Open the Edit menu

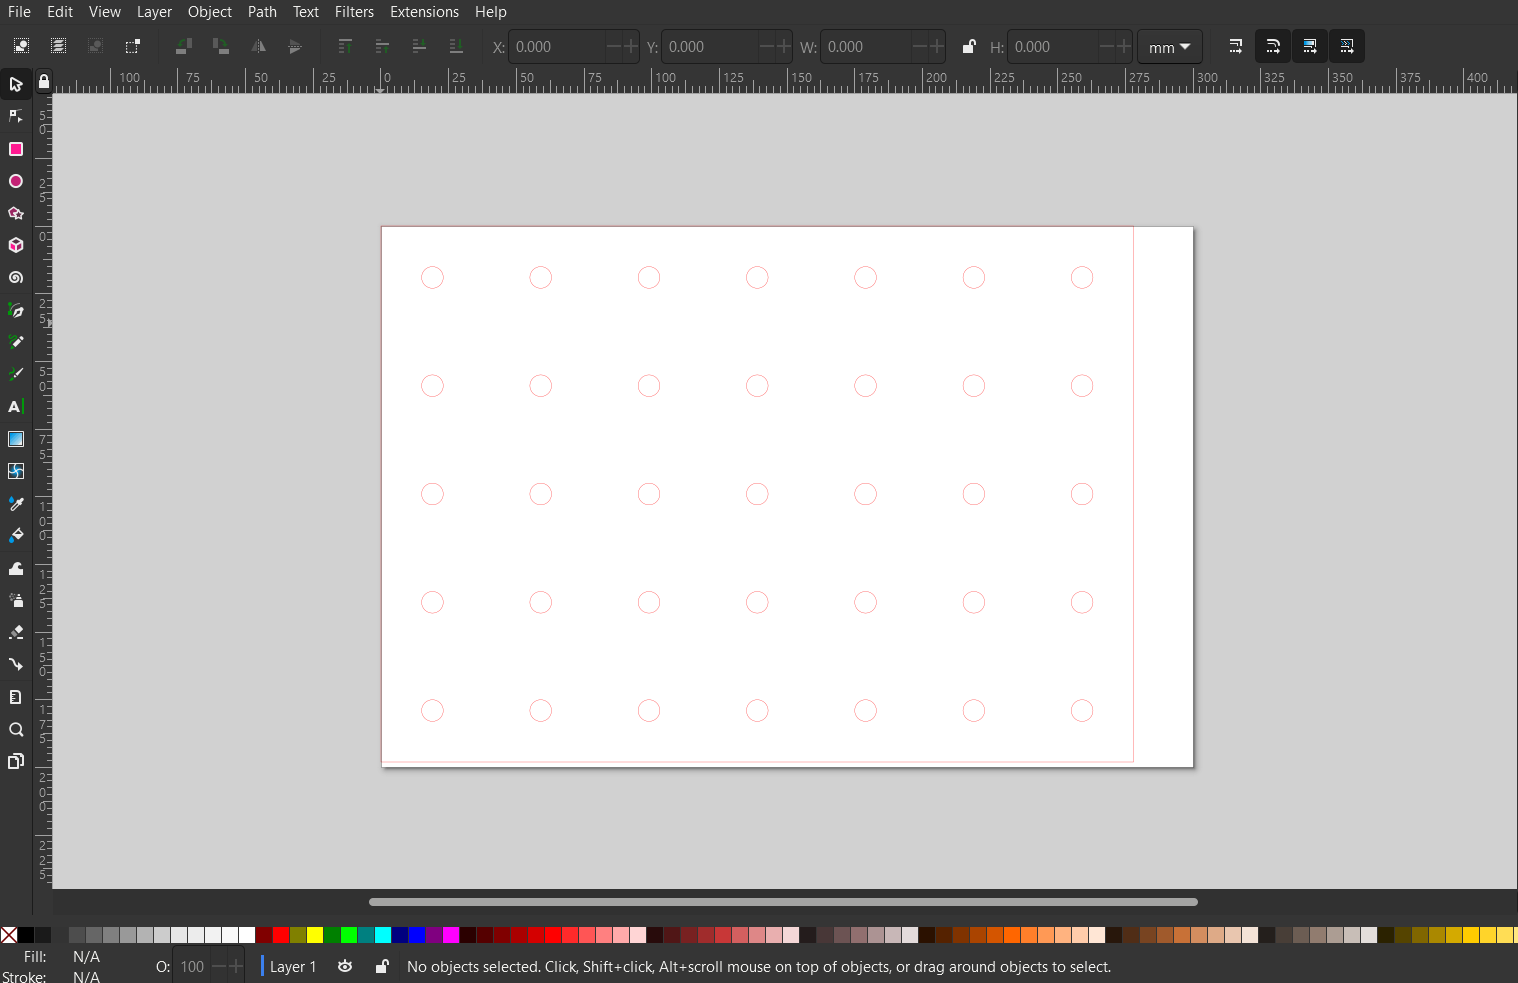[x=60, y=12]
